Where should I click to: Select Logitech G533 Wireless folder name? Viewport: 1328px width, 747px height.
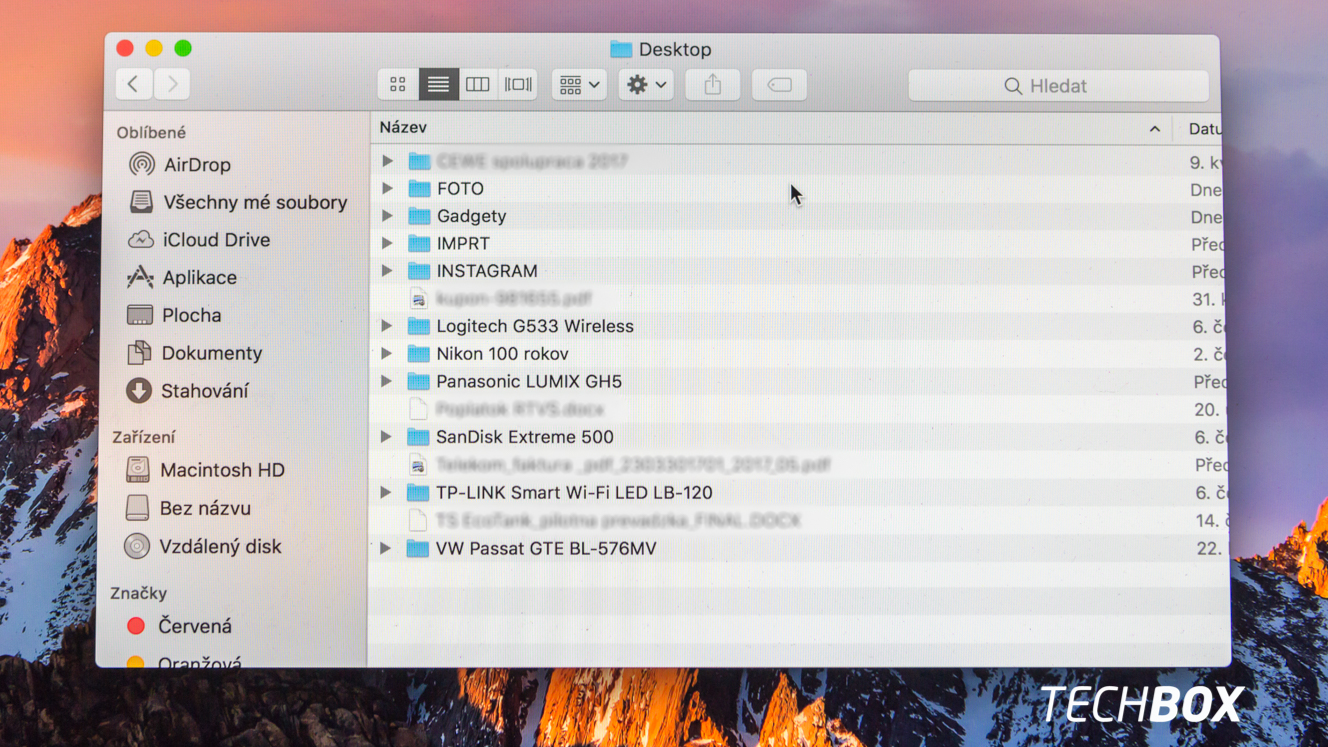pos(535,326)
